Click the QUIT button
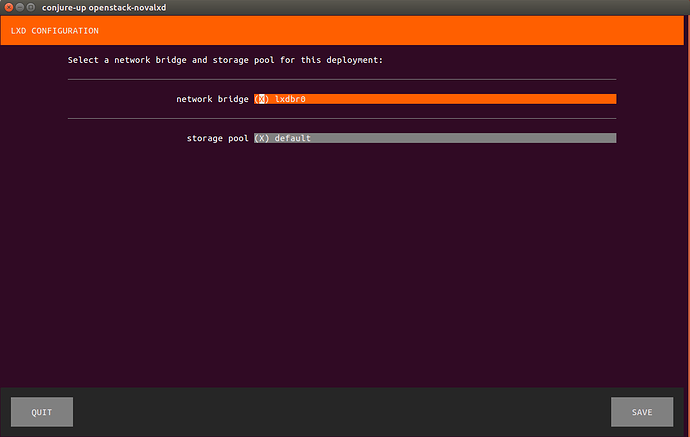 pyautogui.click(x=42, y=412)
